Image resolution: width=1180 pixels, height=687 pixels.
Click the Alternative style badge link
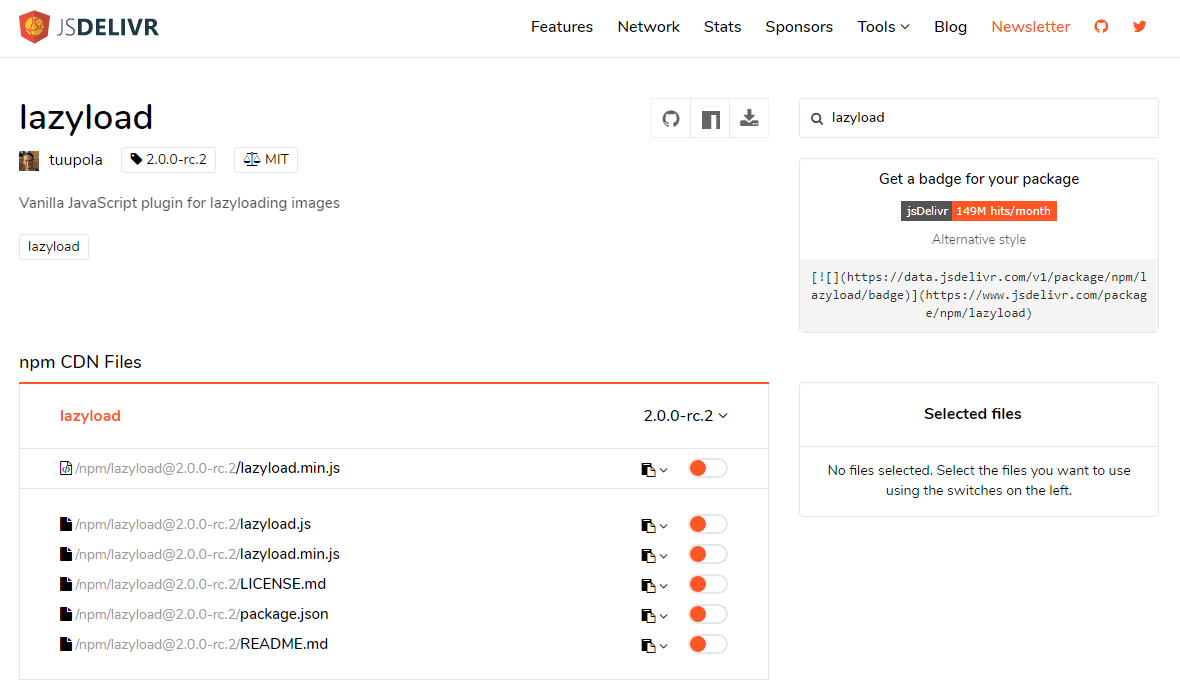tap(978, 240)
